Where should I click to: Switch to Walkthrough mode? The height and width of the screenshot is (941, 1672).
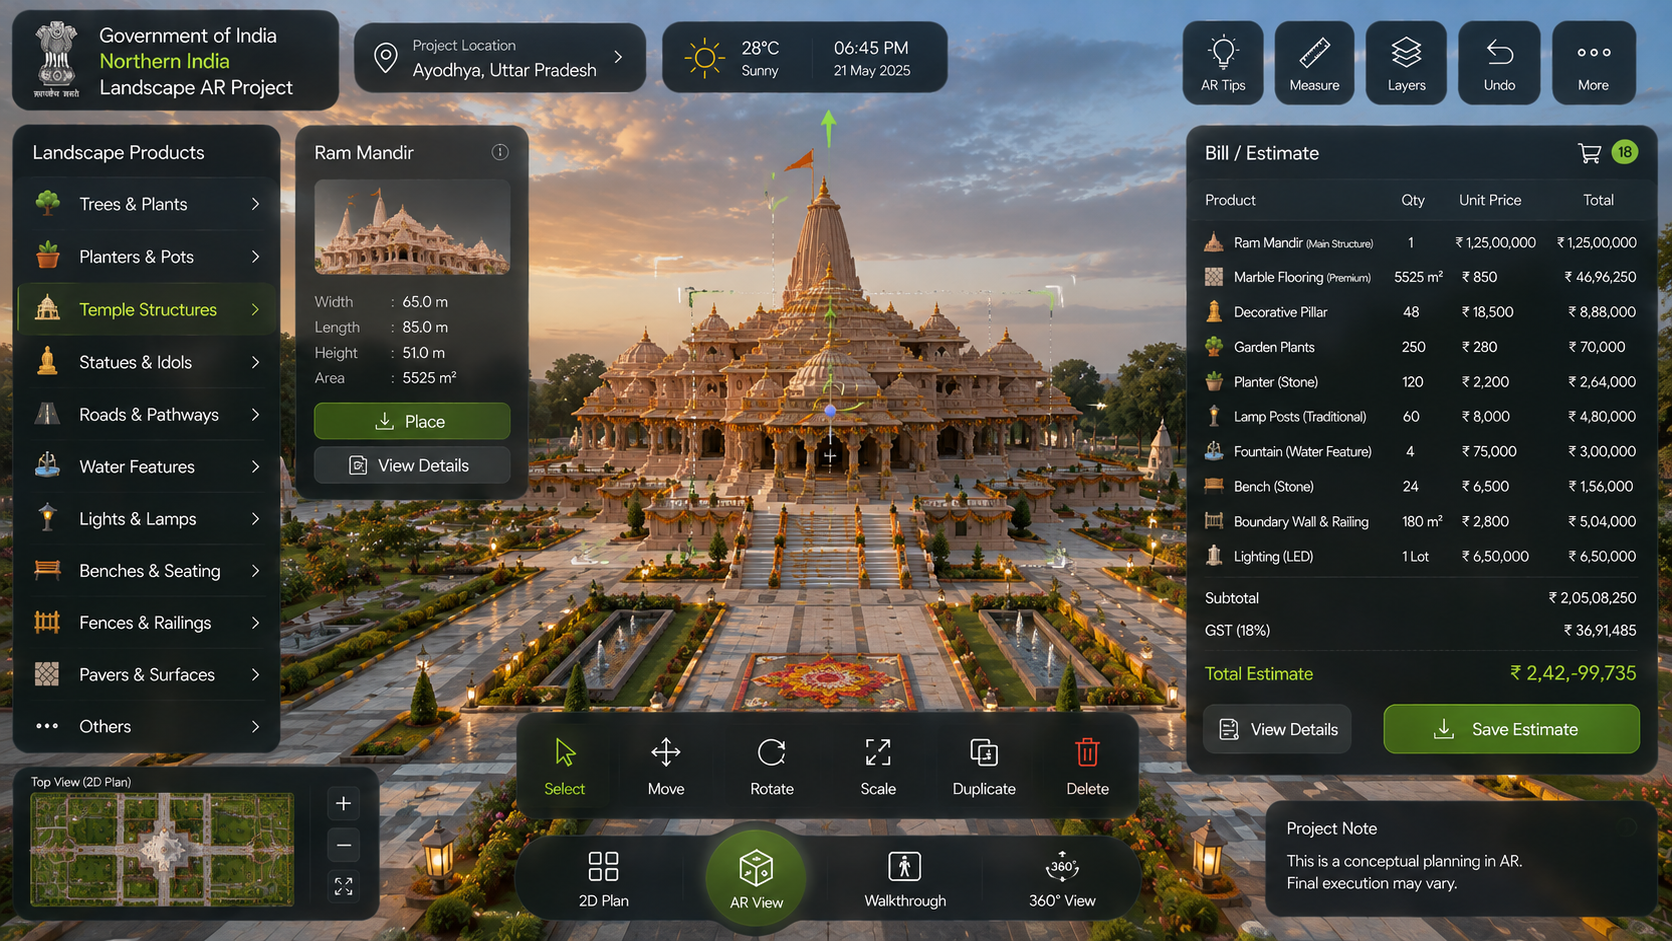[x=905, y=879]
